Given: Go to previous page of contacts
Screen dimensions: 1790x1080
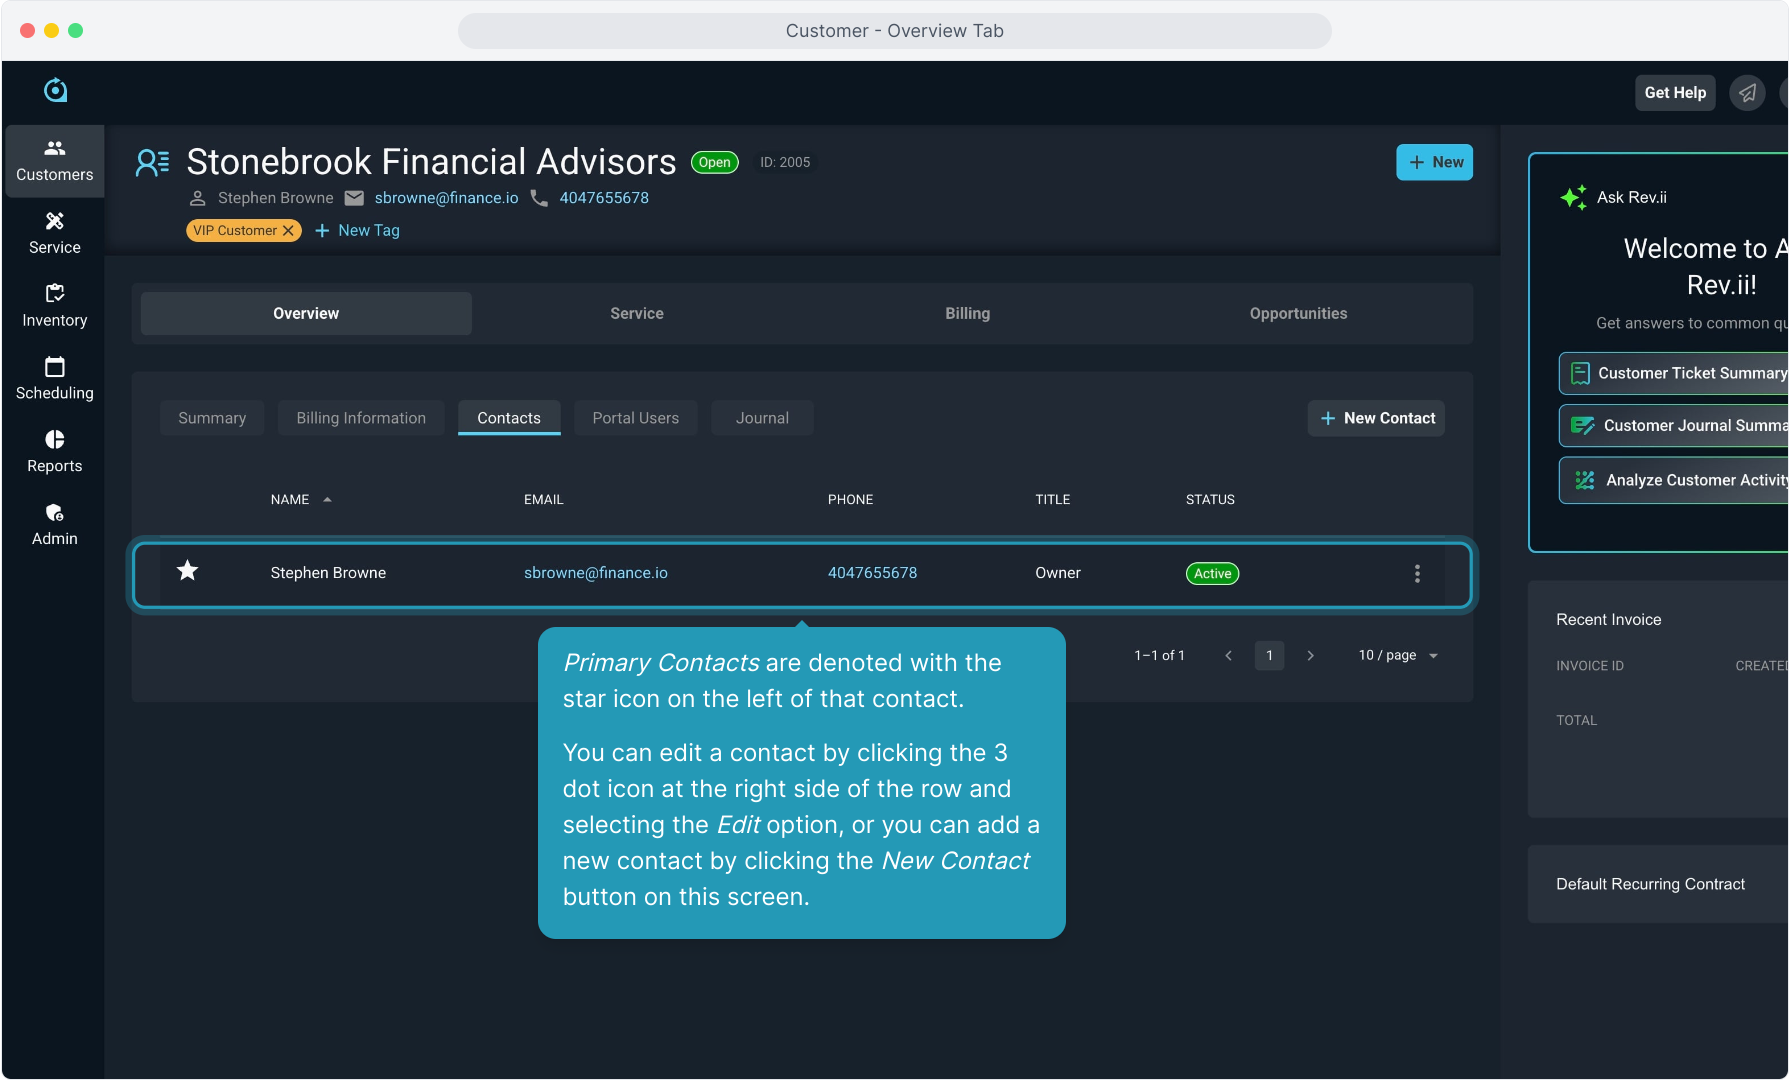Looking at the screenshot, I should point(1228,656).
